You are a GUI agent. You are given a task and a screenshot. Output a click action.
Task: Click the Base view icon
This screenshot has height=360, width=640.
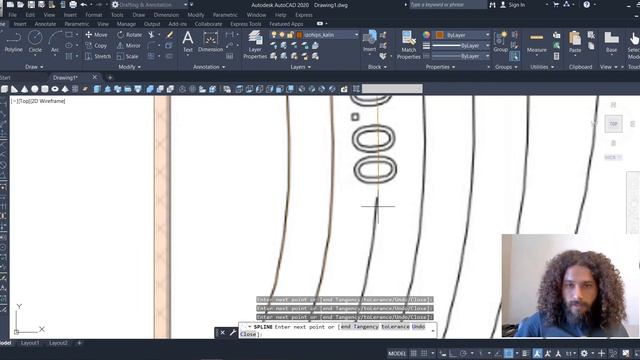click(x=611, y=41)
